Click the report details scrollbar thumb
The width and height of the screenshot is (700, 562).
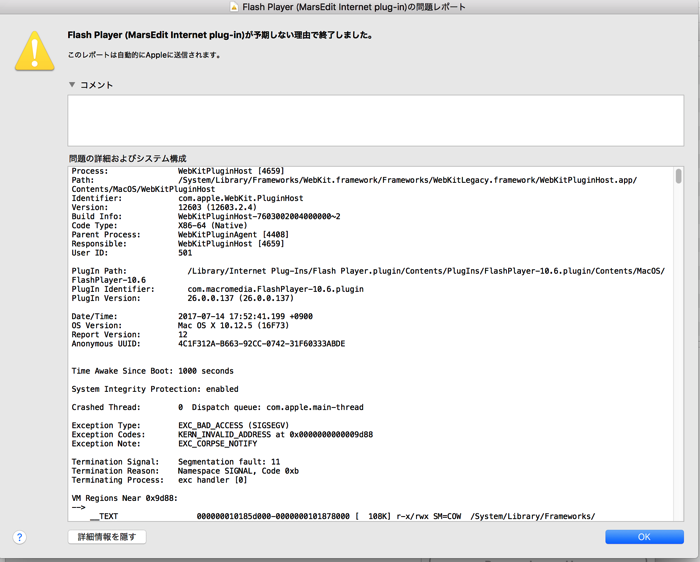point(679,176)
